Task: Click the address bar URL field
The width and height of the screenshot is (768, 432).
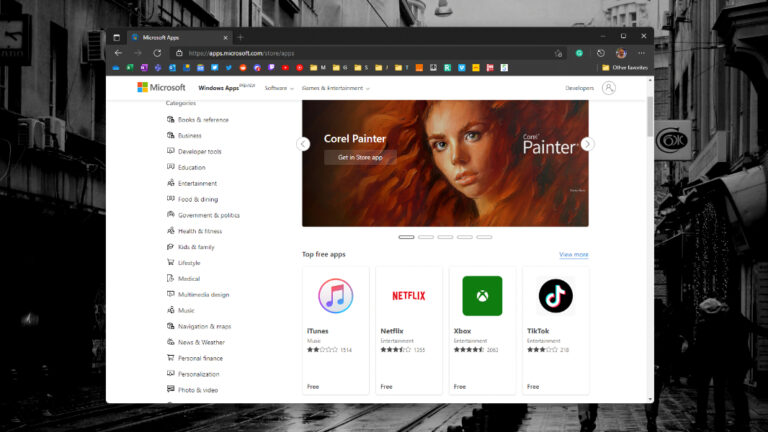Action: pos(367,53)
